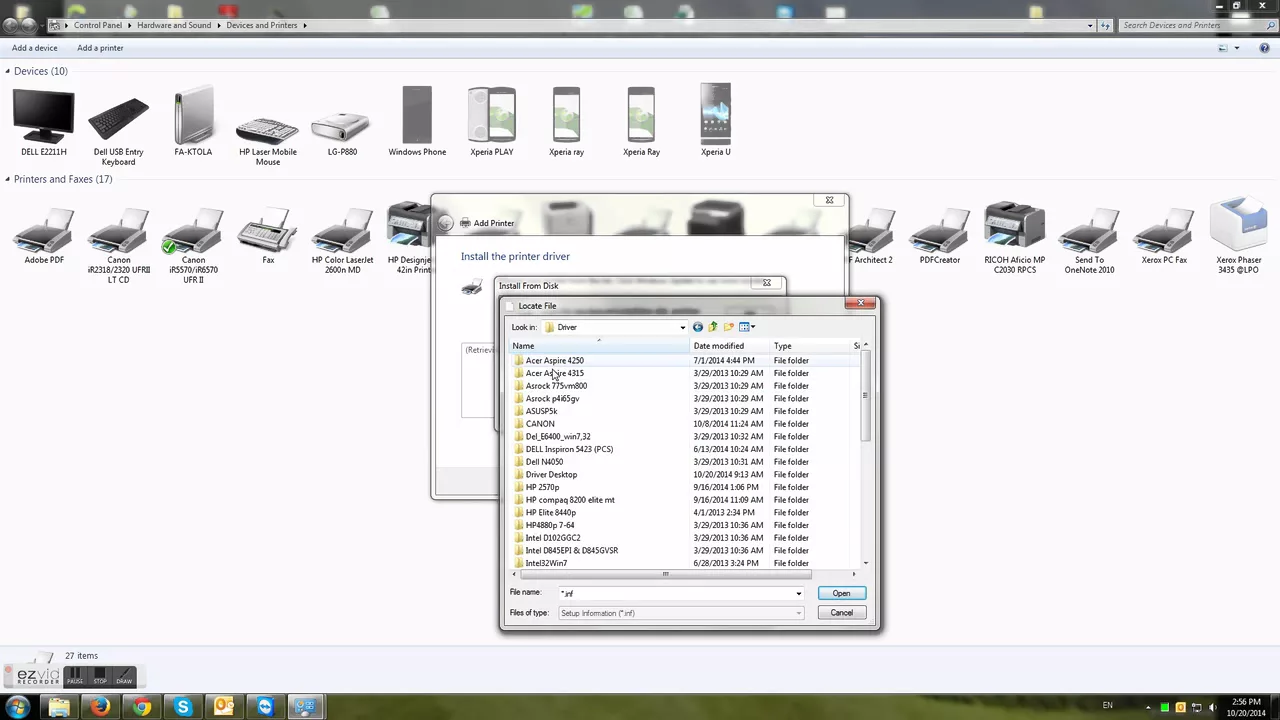Viewport: 1280px width, 720px height.
Task: Select the Adobe PDF printer
Action: 44,235
